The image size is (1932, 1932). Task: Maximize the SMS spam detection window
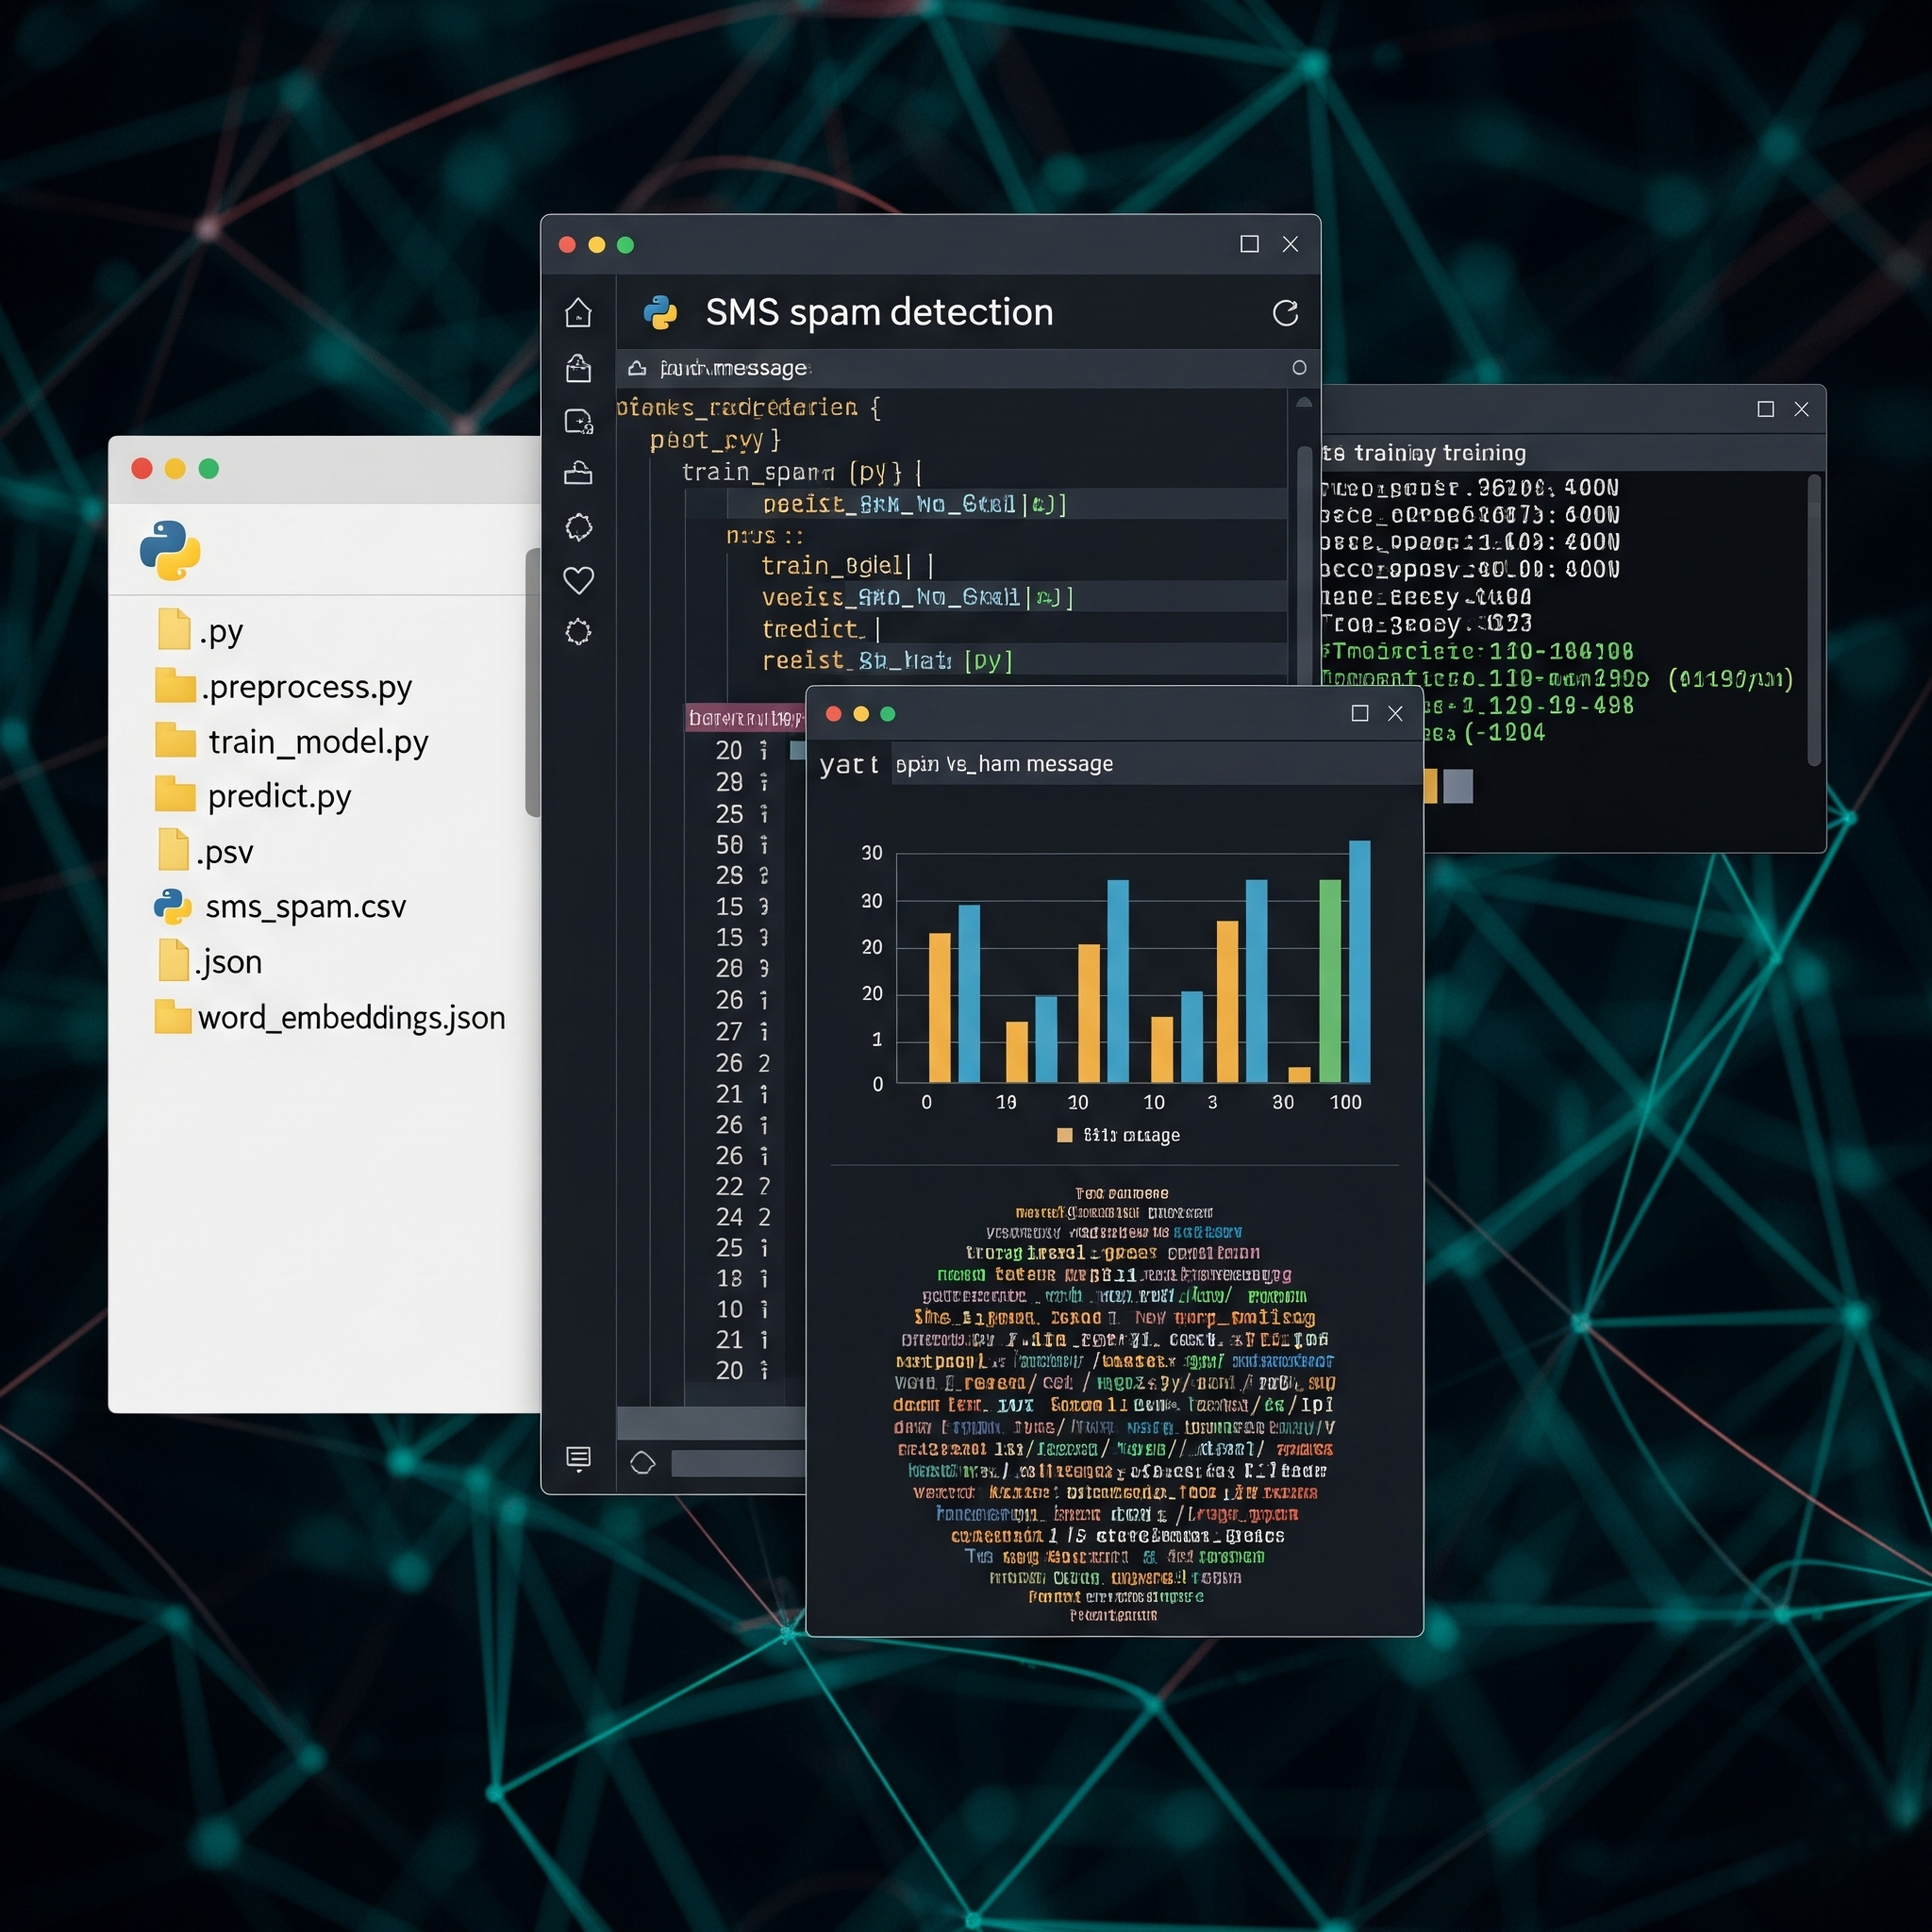coord(1249,244)
